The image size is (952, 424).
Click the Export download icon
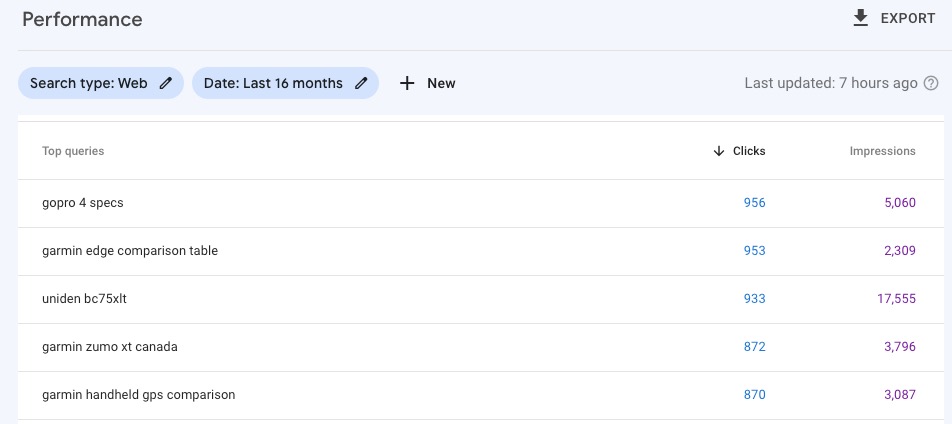click(860, 18)
